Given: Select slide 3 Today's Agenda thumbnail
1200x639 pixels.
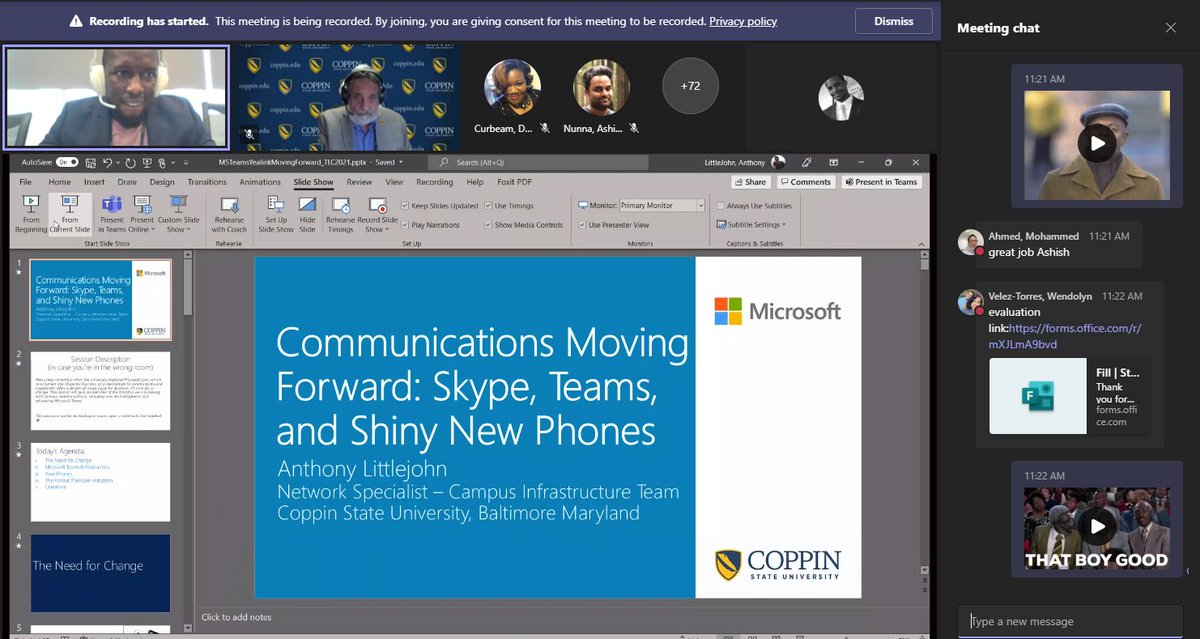Looking at the screenshot, I should click(x=100, y=482).
